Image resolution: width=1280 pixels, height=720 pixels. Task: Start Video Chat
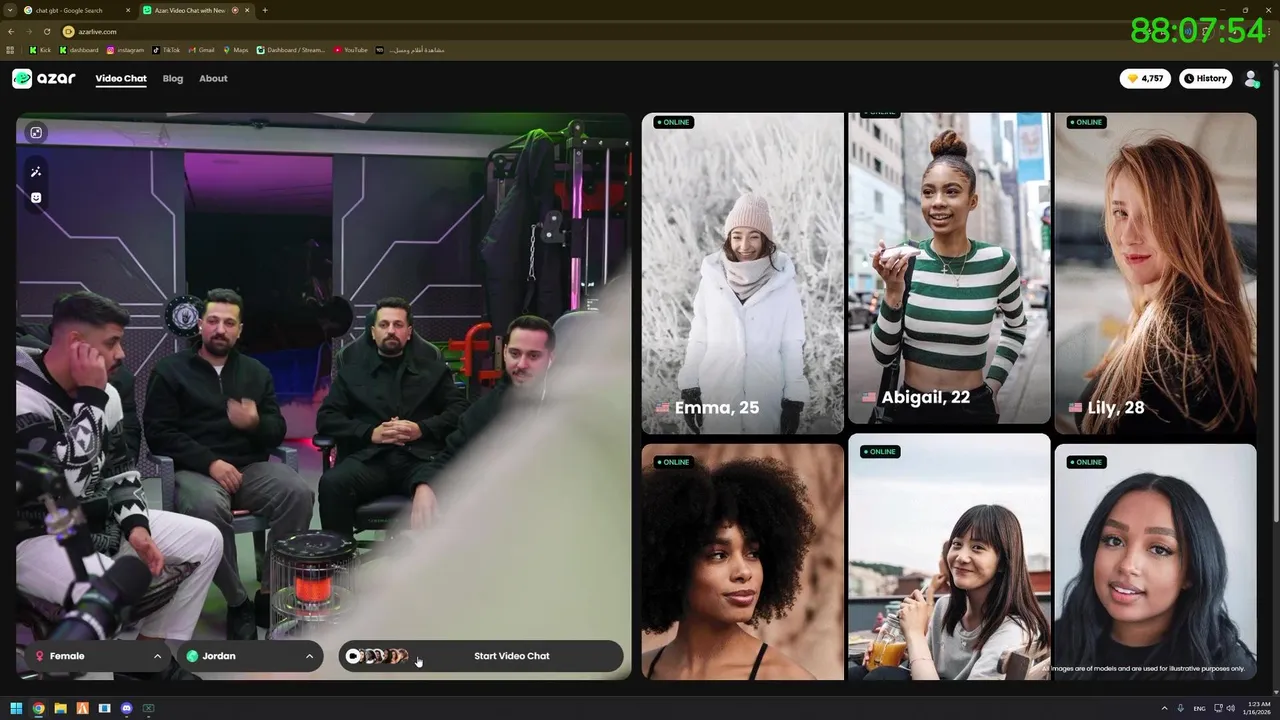481,656
